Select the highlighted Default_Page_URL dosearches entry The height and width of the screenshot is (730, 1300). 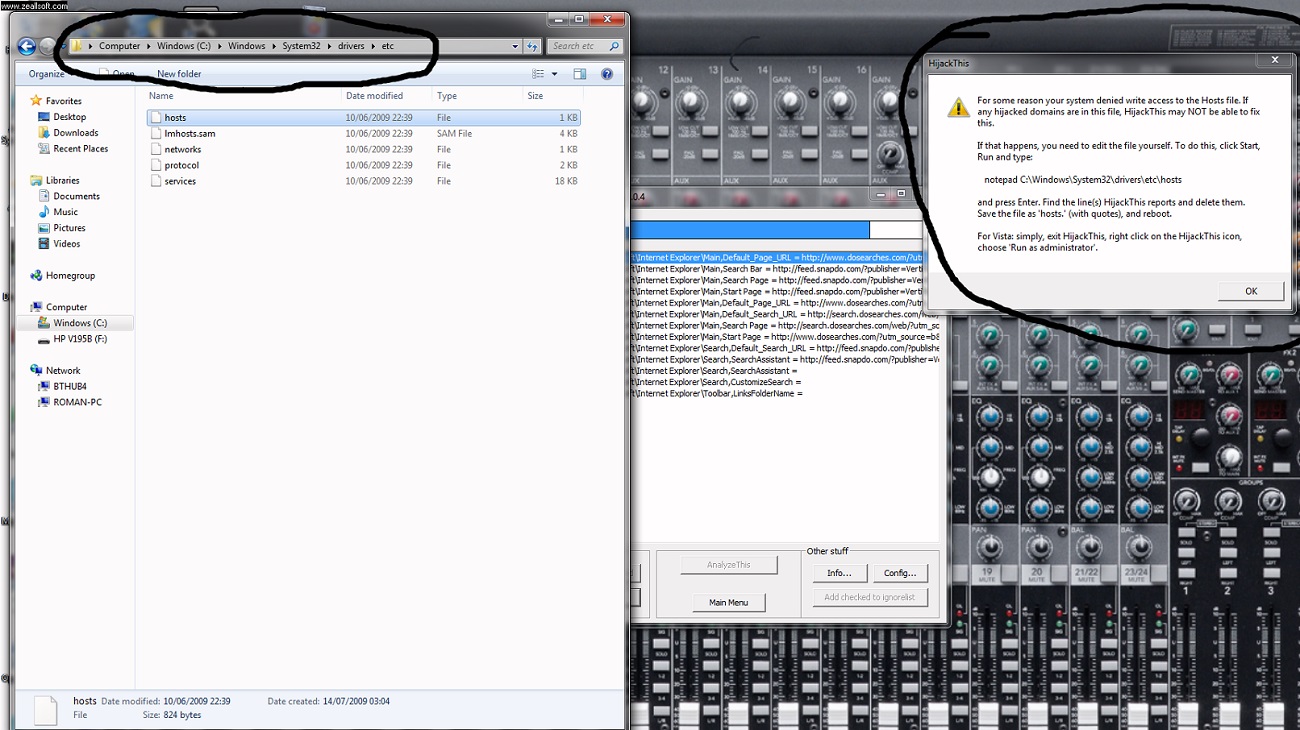click(x=777, y=258)
